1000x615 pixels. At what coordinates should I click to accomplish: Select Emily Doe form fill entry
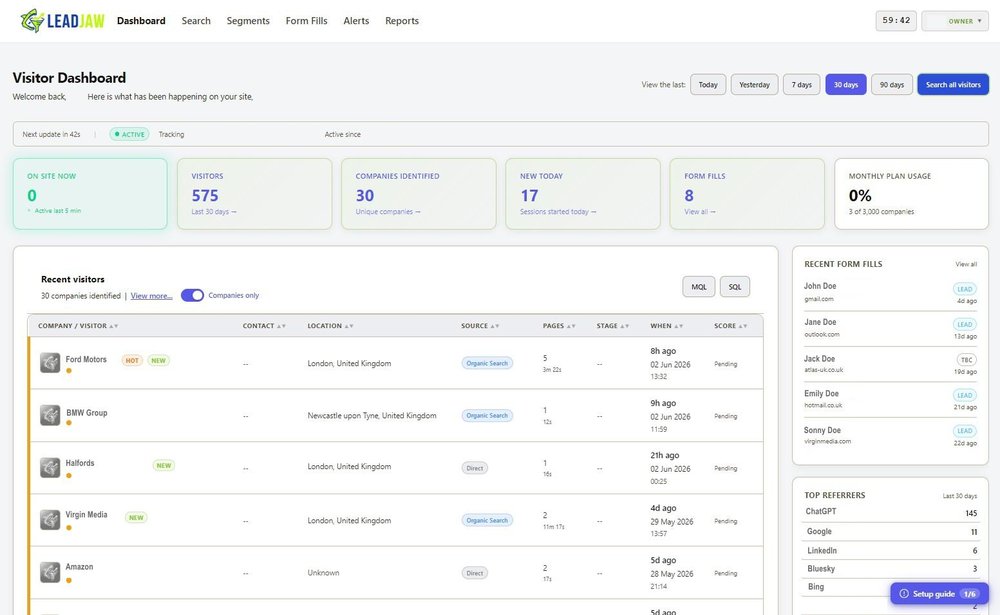pos(890,400)
